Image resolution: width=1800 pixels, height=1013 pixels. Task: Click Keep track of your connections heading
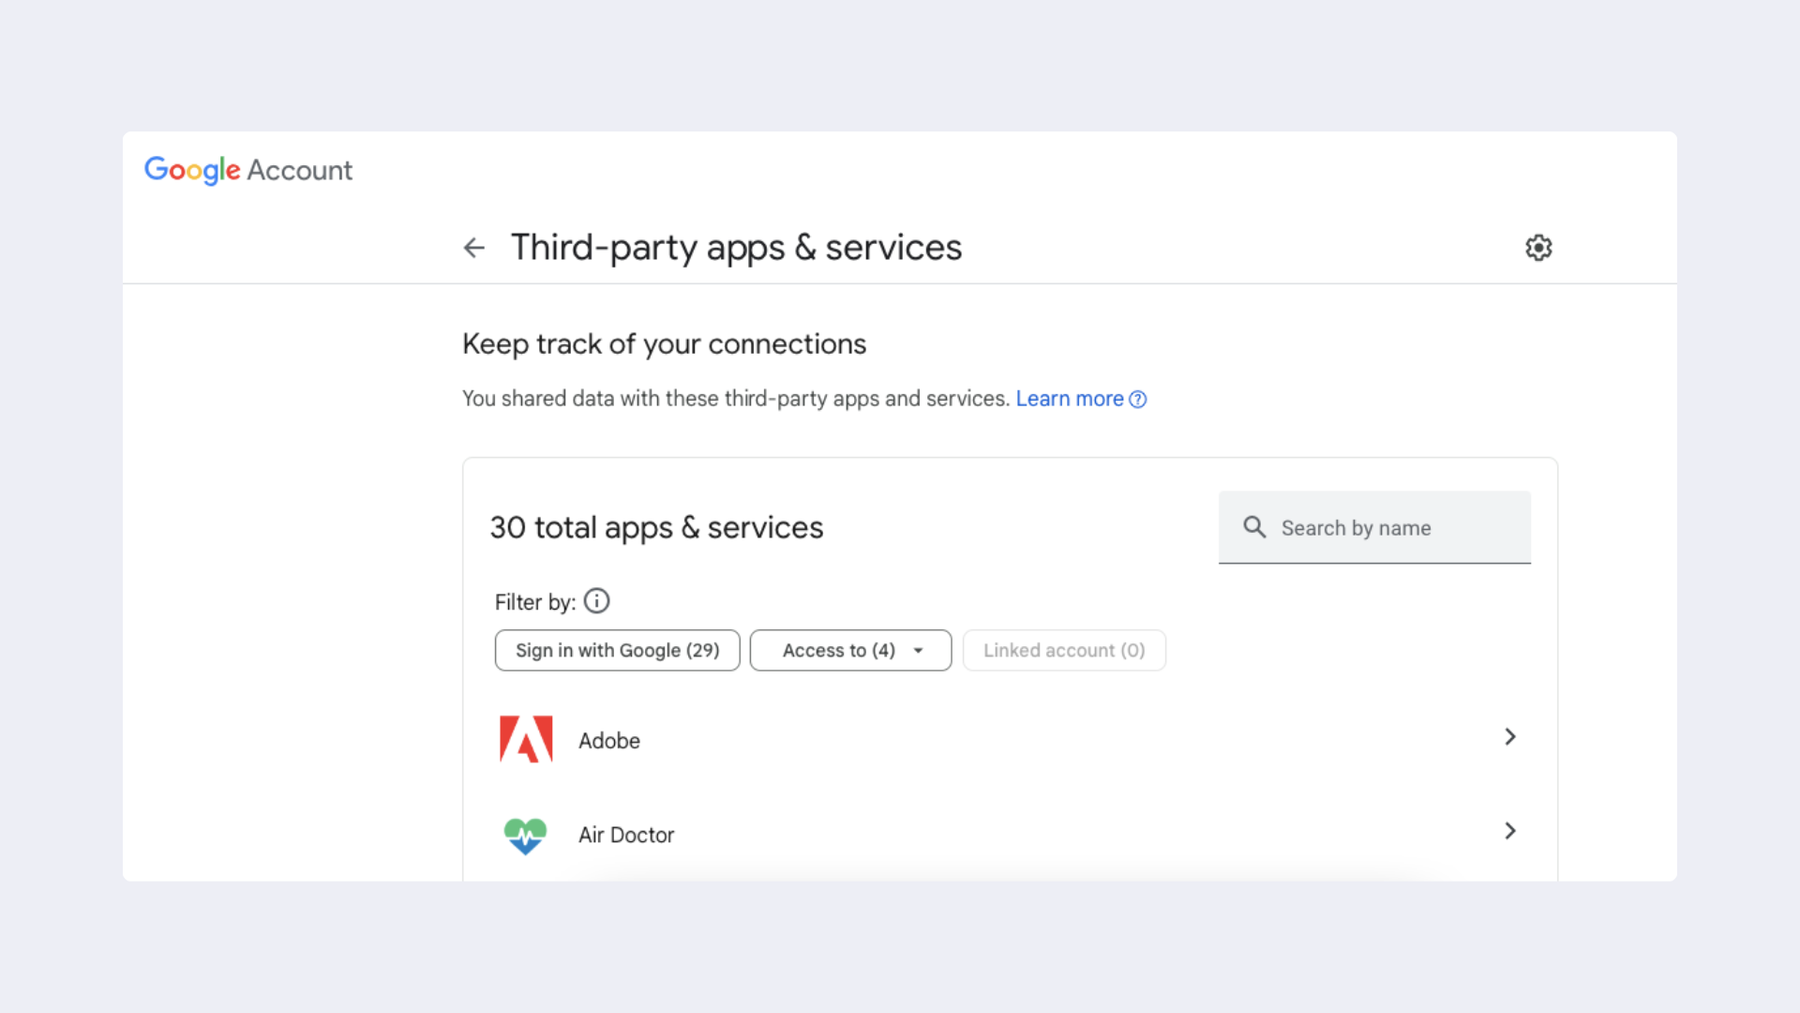click(x=664, y=344)
